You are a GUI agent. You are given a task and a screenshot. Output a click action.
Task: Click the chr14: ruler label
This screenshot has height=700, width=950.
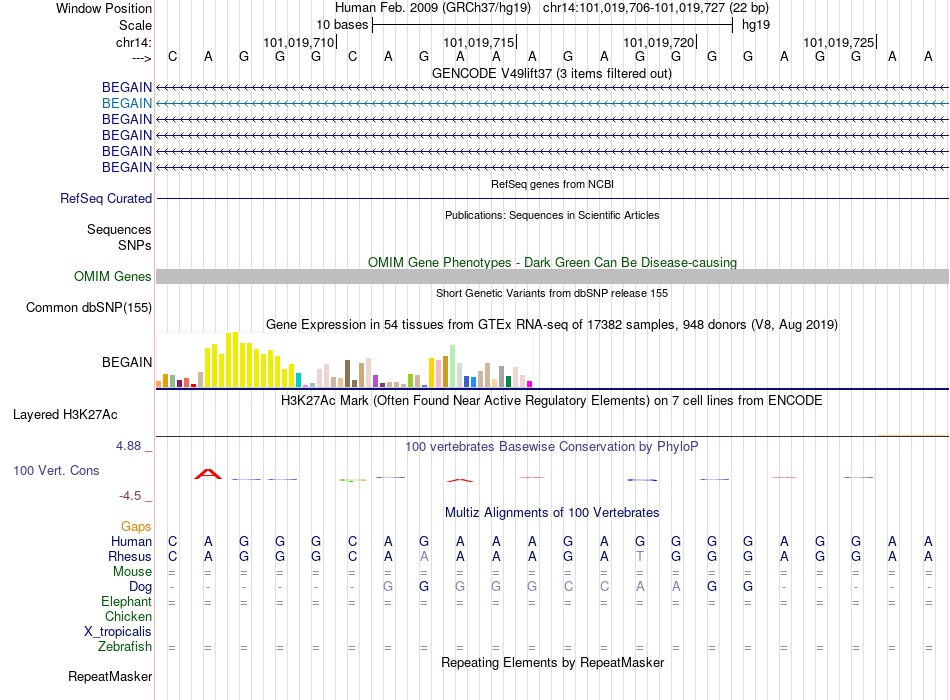(134, 43)
